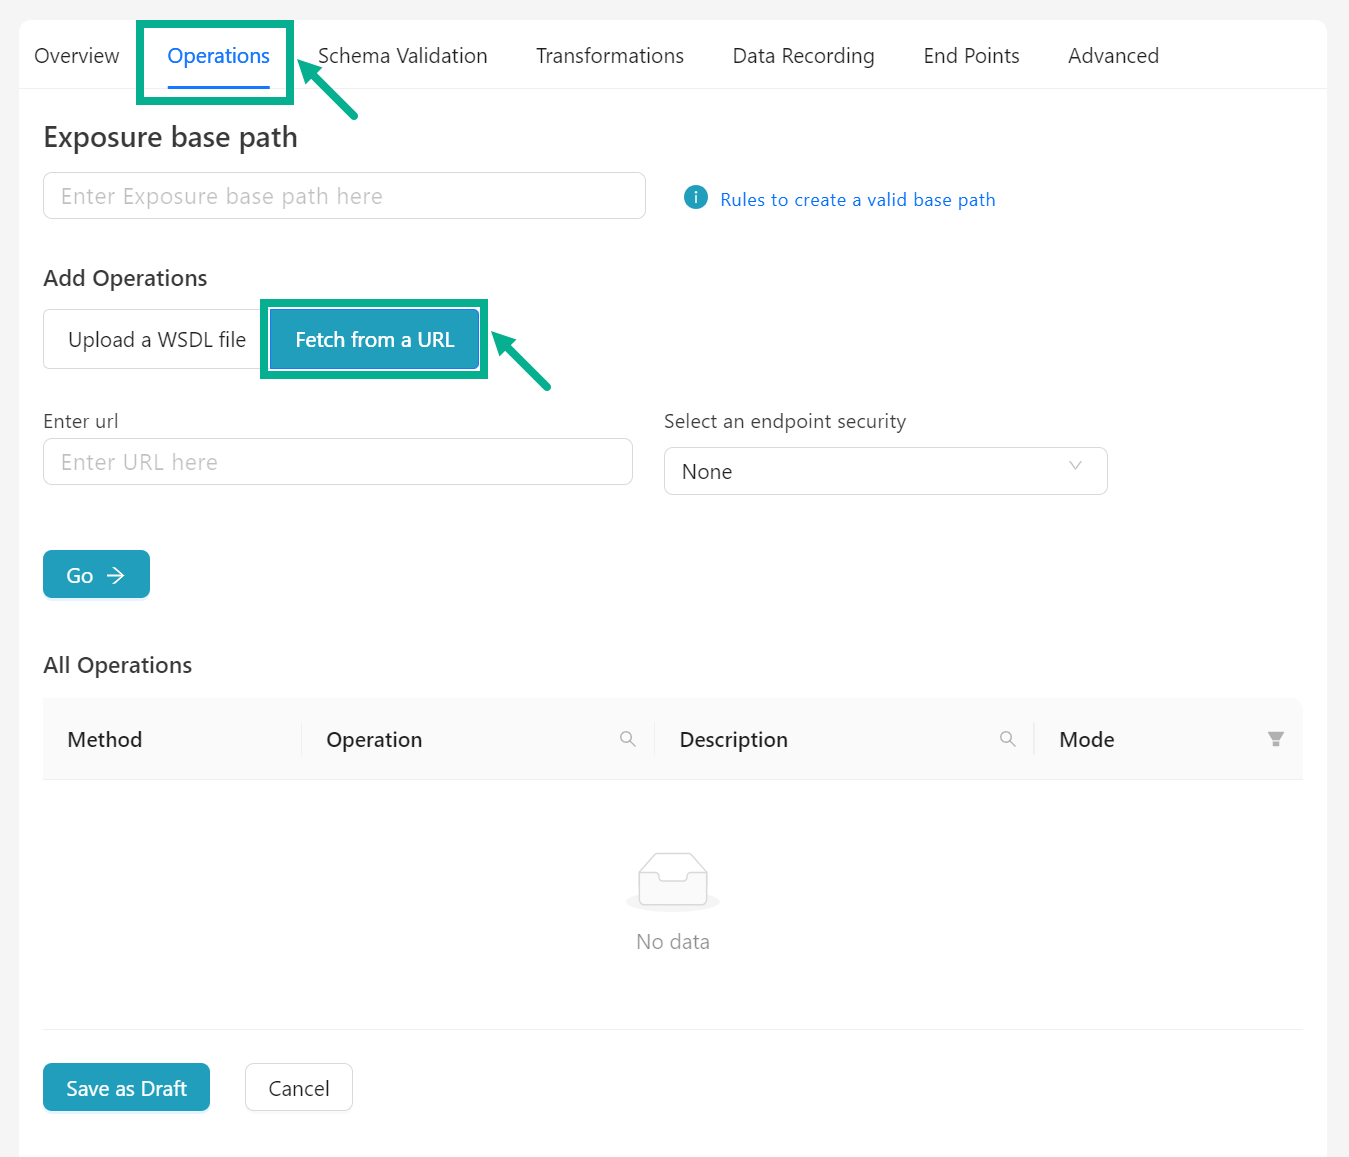
Task: Click the Description column search icon
Action: (1007, 739)
